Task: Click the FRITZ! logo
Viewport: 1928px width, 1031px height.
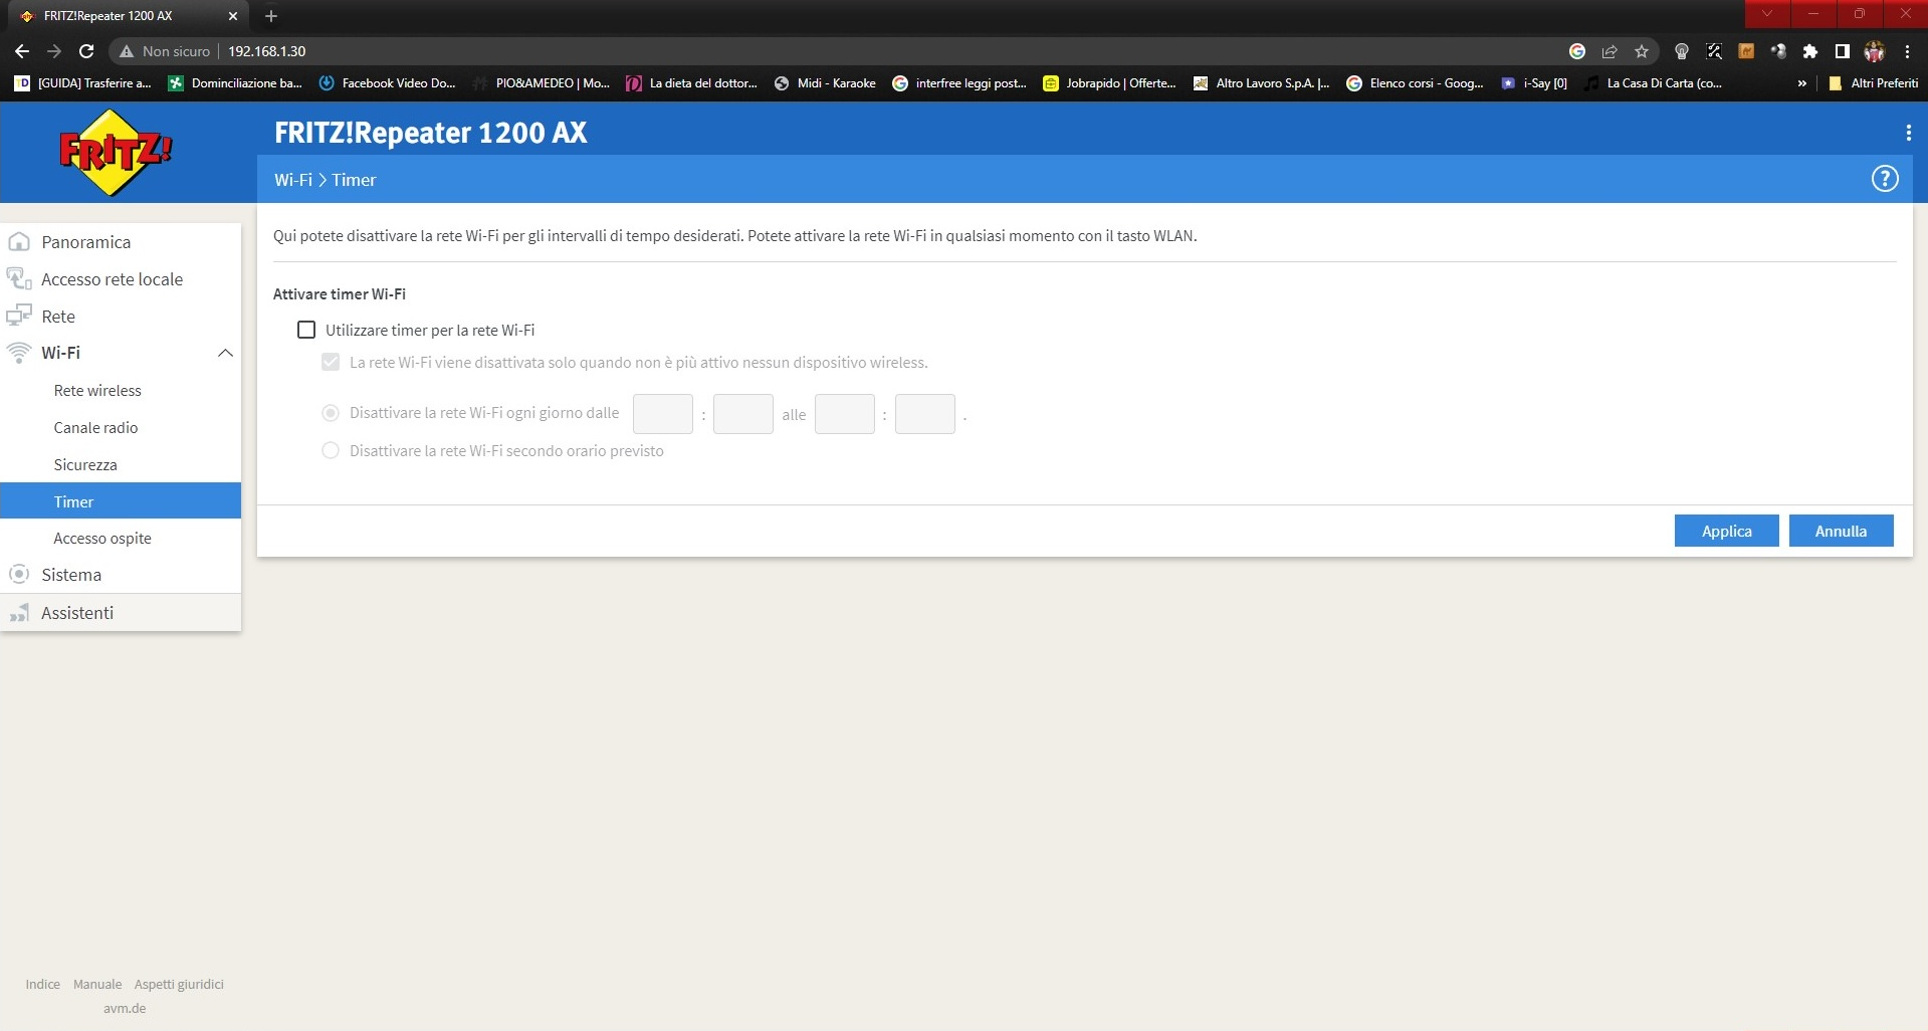Action: click(x=116, y=152)
